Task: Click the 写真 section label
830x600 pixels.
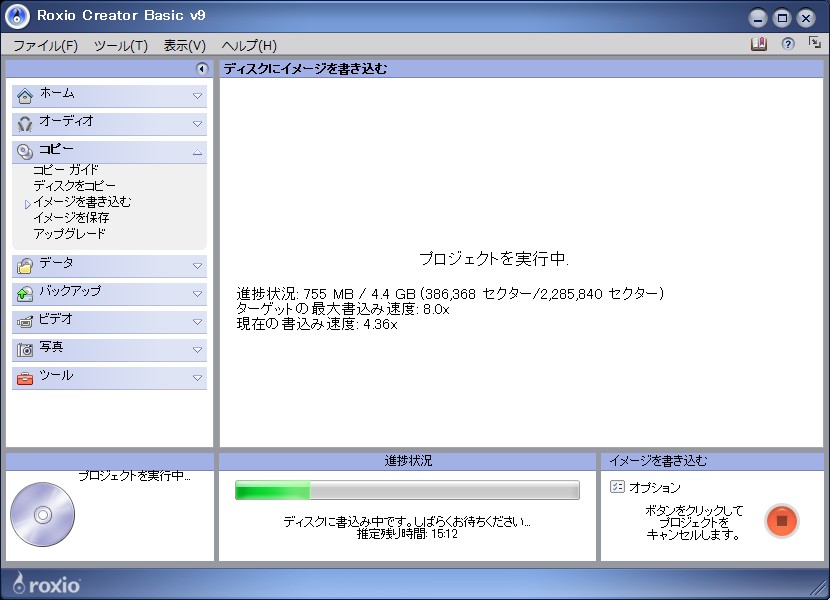Action: click(51, 347)
